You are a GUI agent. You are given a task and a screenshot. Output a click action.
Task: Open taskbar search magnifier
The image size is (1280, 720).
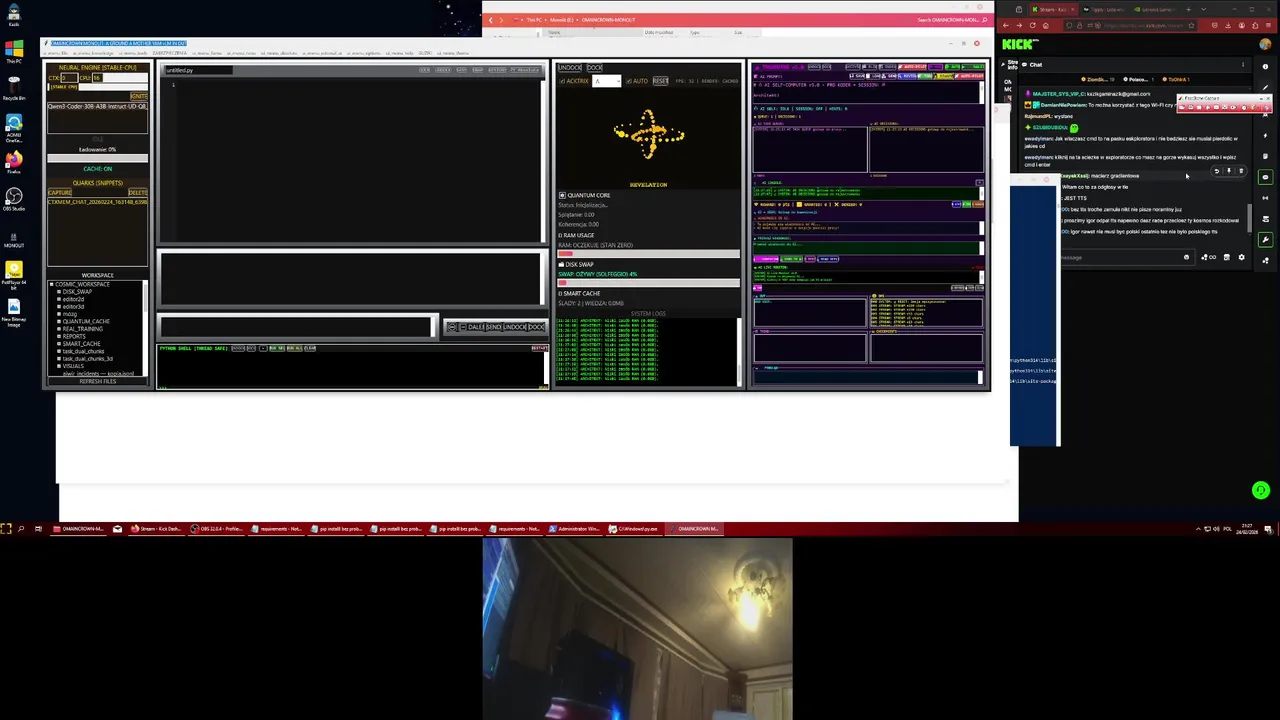(x=21, y=529)
